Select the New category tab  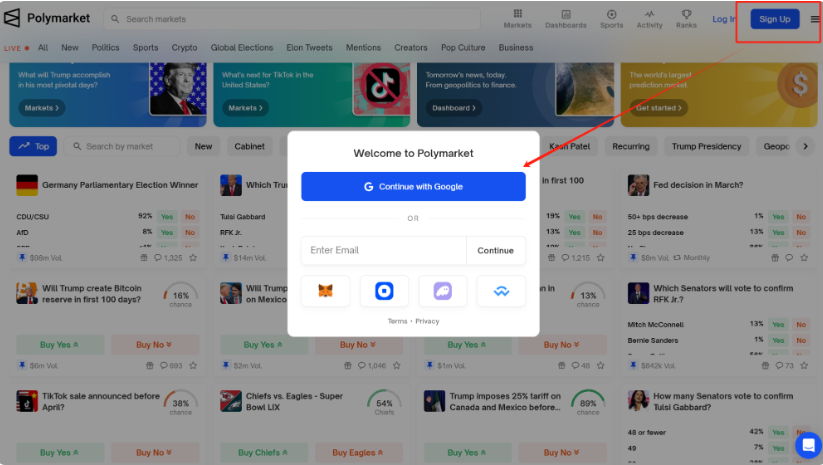pyautogui.click(x=70, y=47)
